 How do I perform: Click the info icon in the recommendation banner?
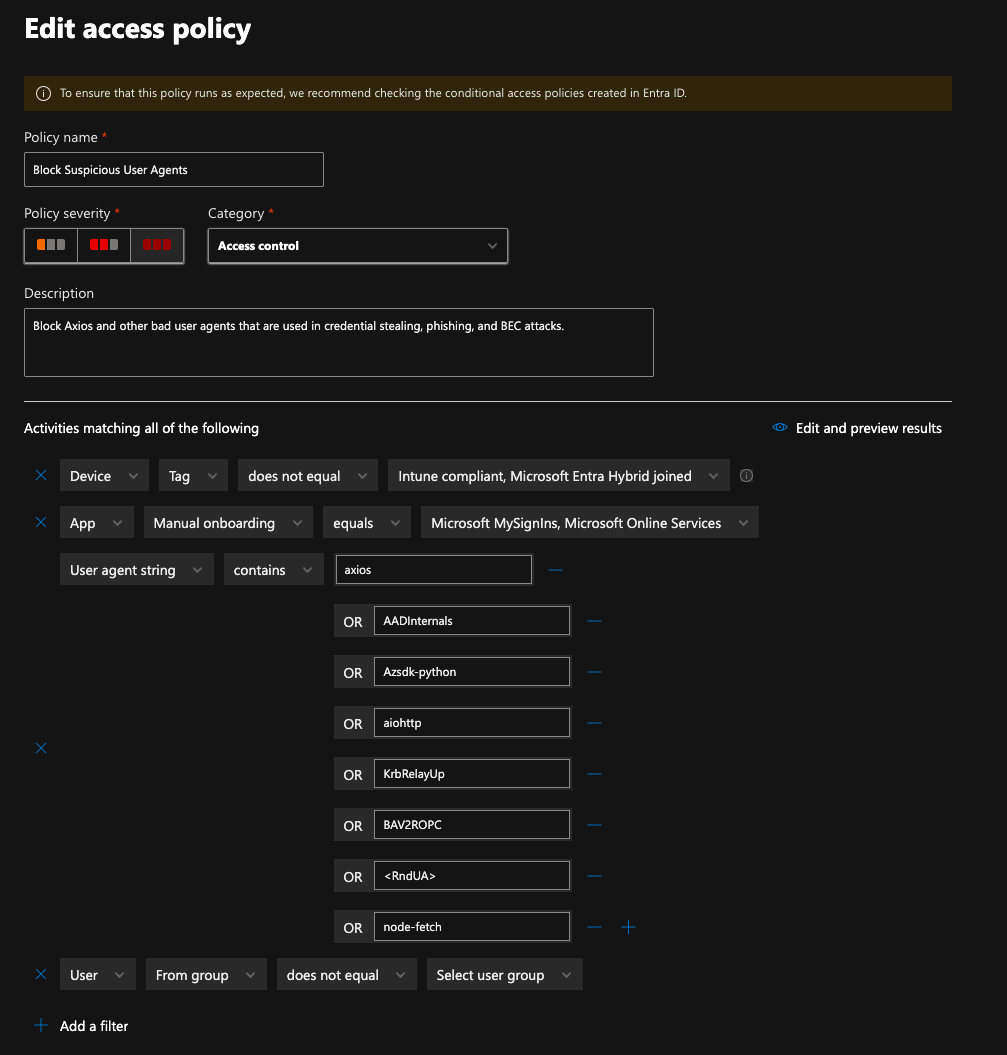click(x=43, y=92)
